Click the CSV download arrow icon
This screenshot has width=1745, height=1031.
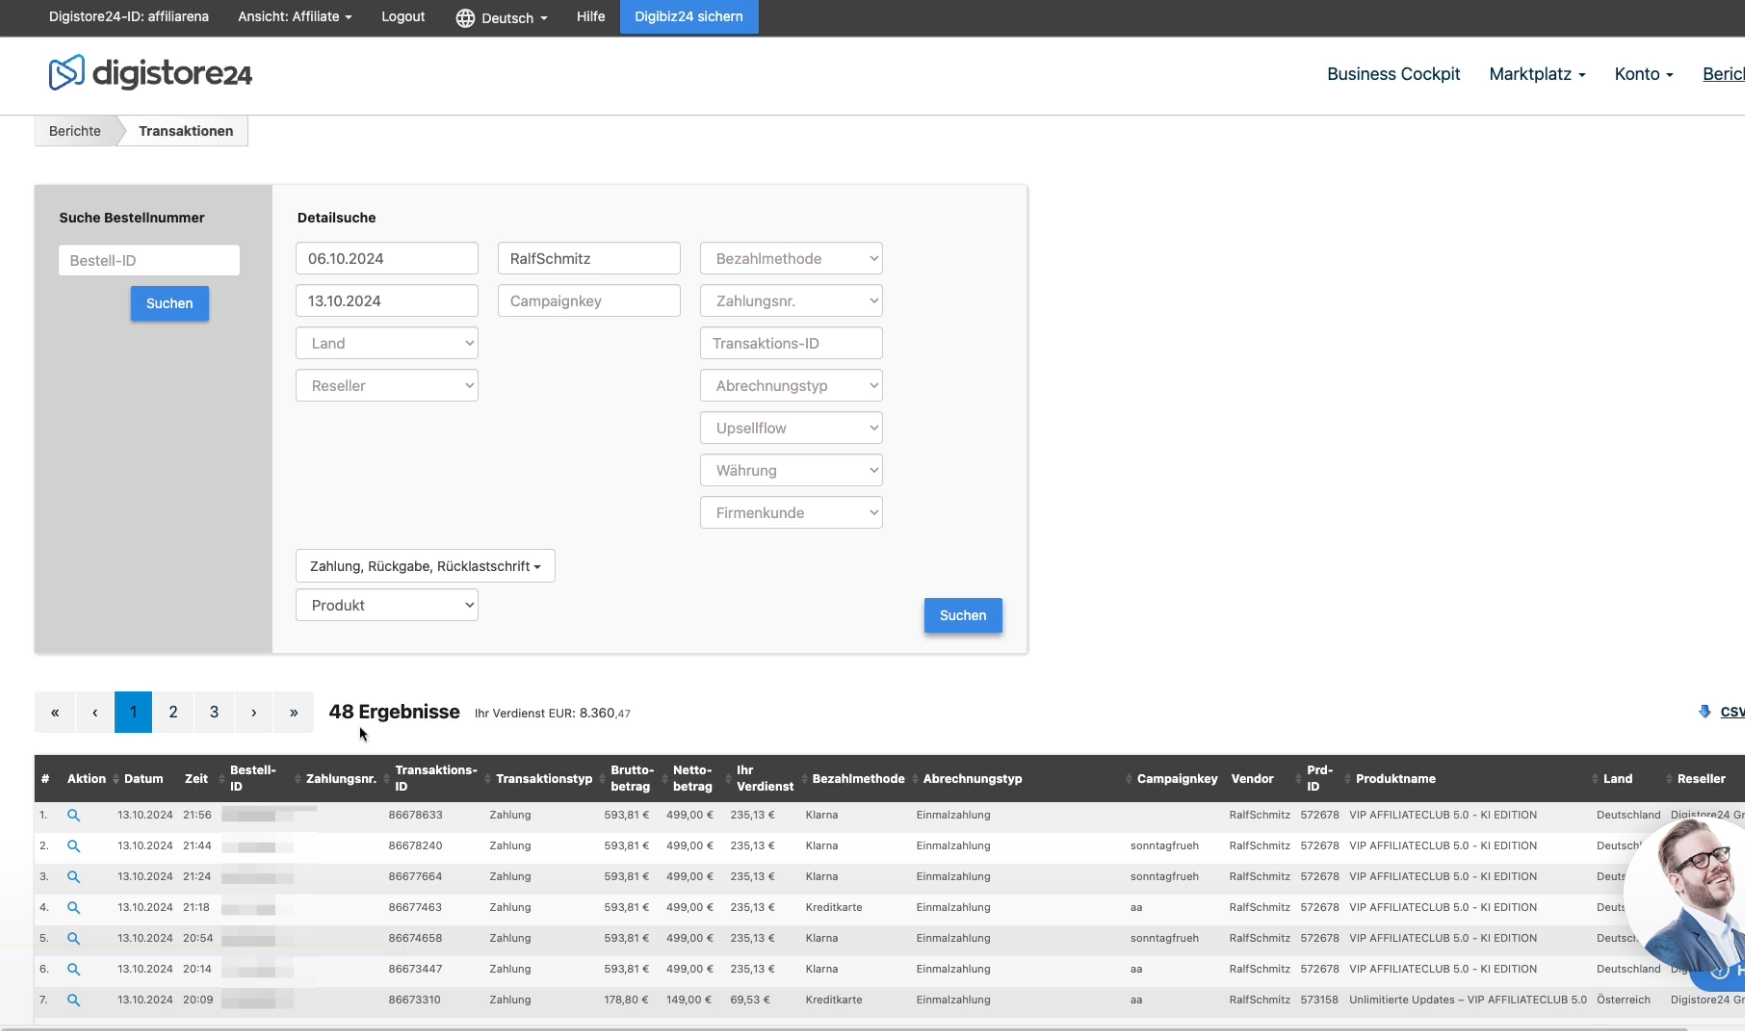pyautogui.click(x=1705, y=712)
